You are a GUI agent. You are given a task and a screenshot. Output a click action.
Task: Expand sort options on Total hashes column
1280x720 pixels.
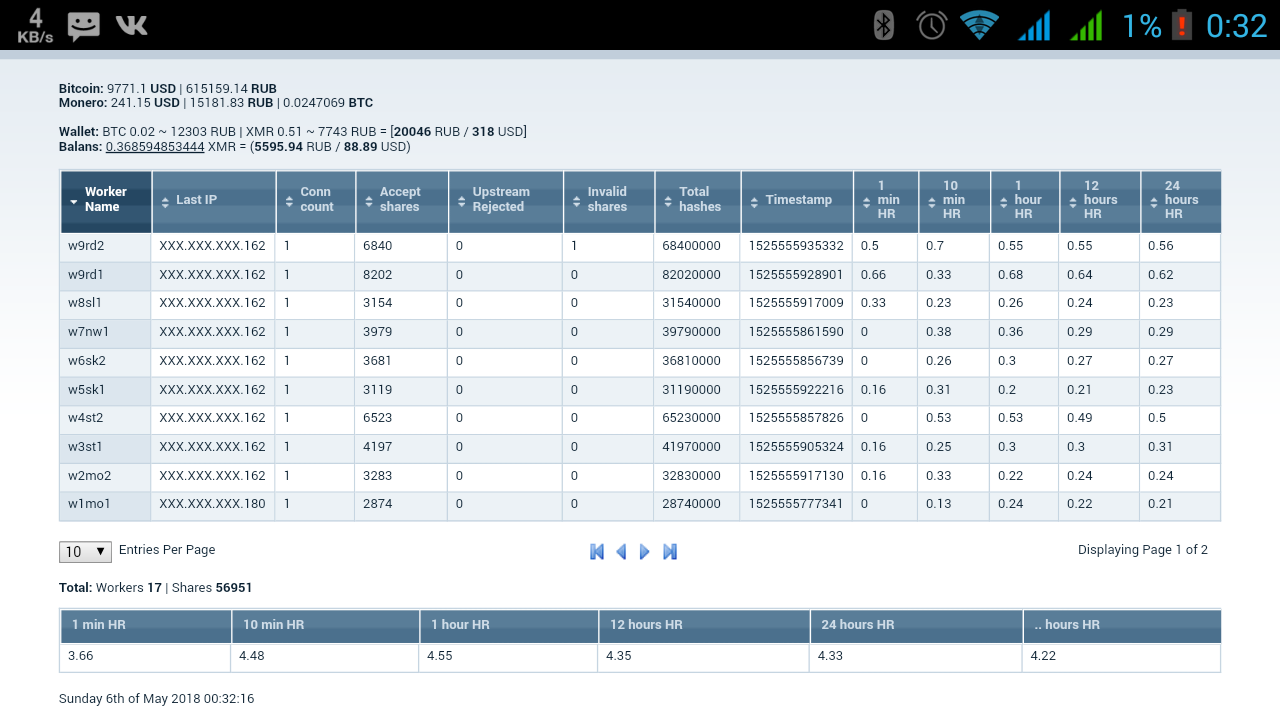coord(697,200)
